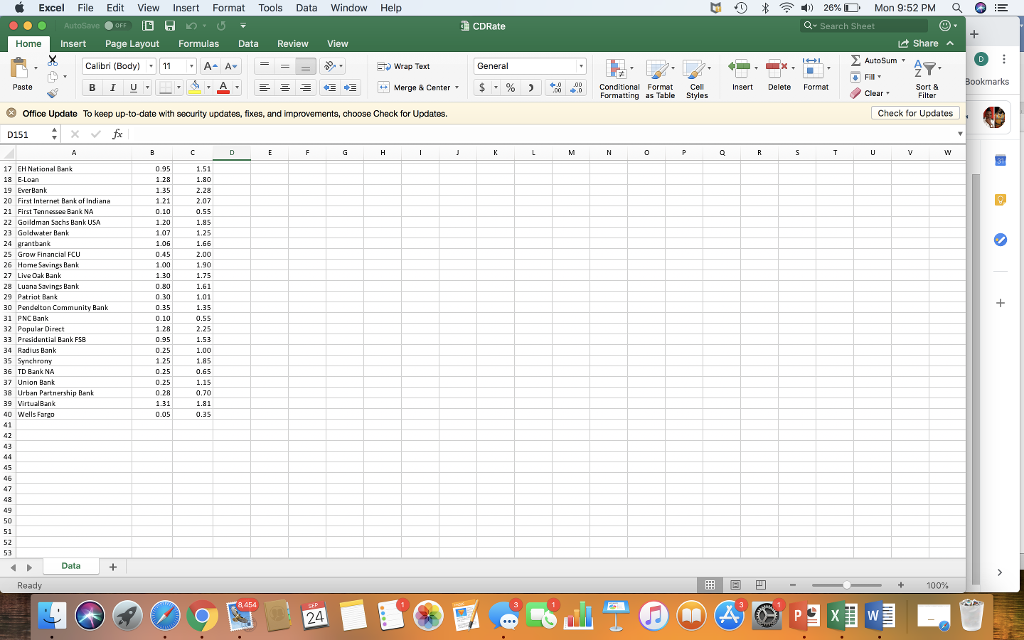Align text left

point(264,88)
